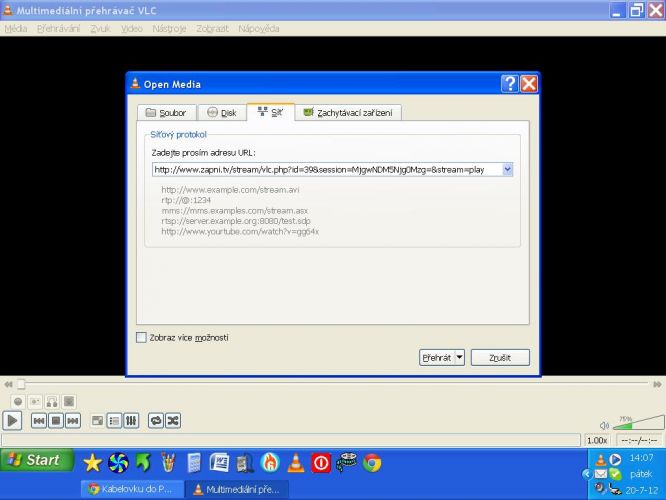Viewport: 666px width, 500px height.
Task: Launch the film reel quick launch icon
Action: pos(347,463)
